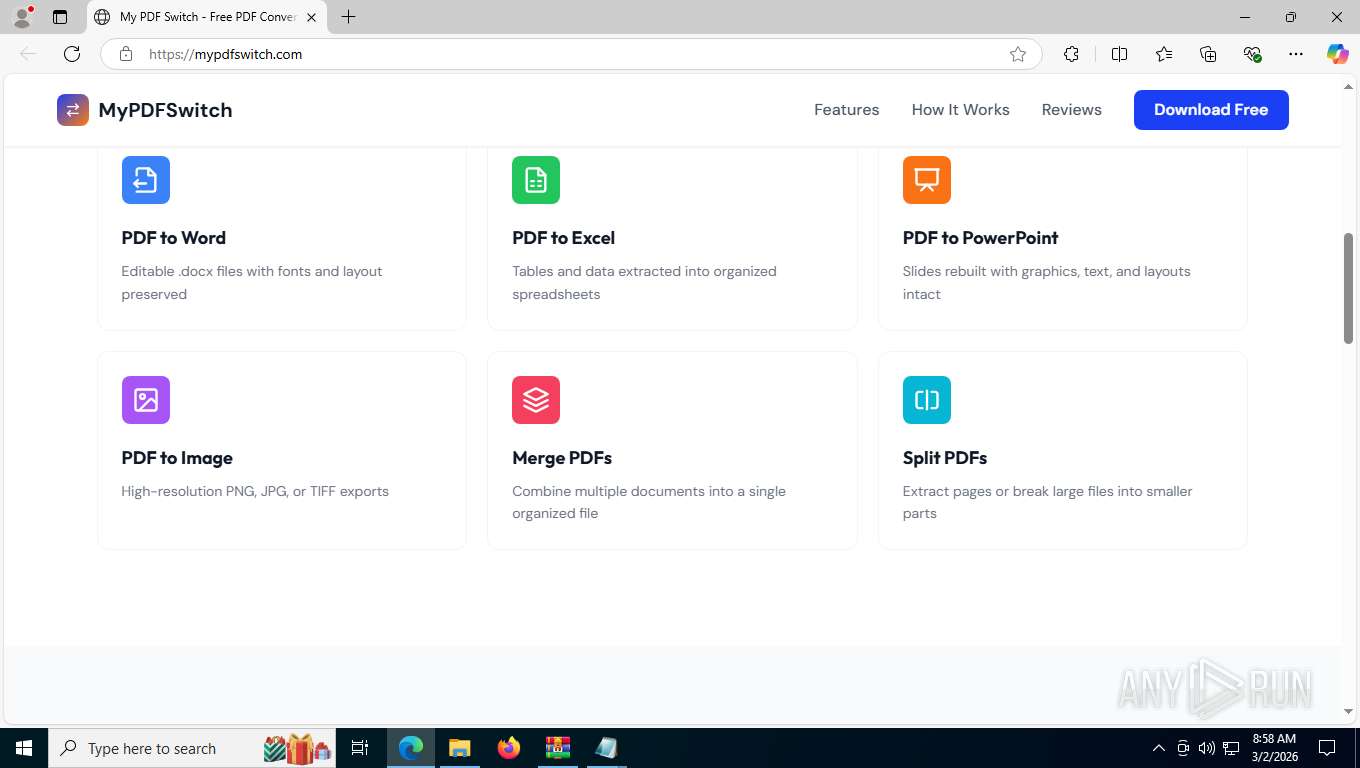
Task: Open Edge Settings and more menu
Action: coord(1296,54)
